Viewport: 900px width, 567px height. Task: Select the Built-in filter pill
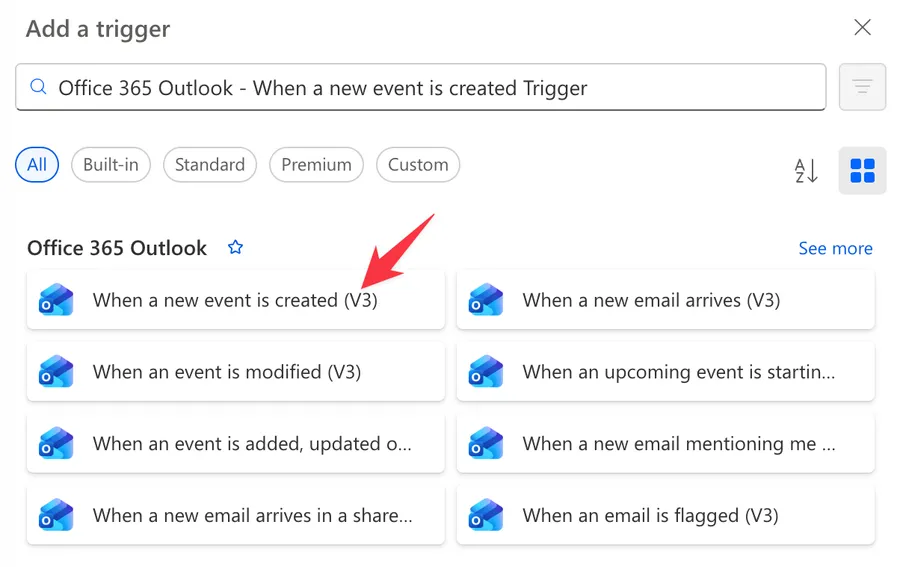click(x=111, y=165)
